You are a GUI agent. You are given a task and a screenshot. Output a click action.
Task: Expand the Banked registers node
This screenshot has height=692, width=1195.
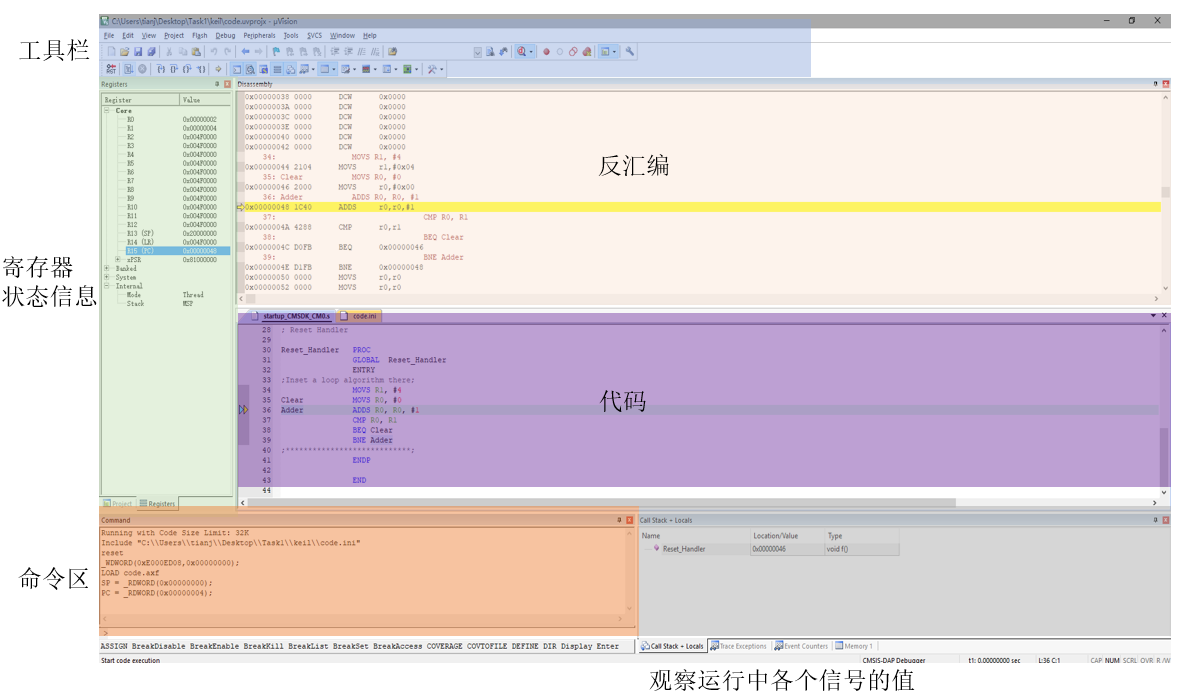point(107,268)
